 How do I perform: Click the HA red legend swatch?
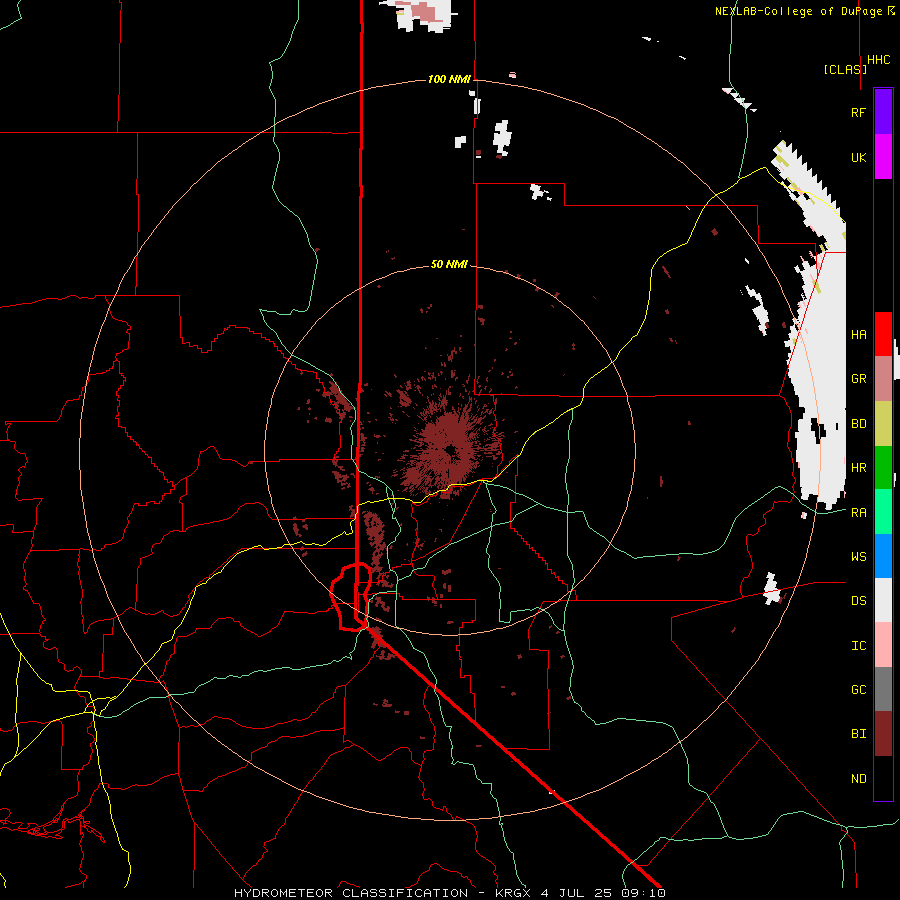pyautogui.click(x=883, y=334)
